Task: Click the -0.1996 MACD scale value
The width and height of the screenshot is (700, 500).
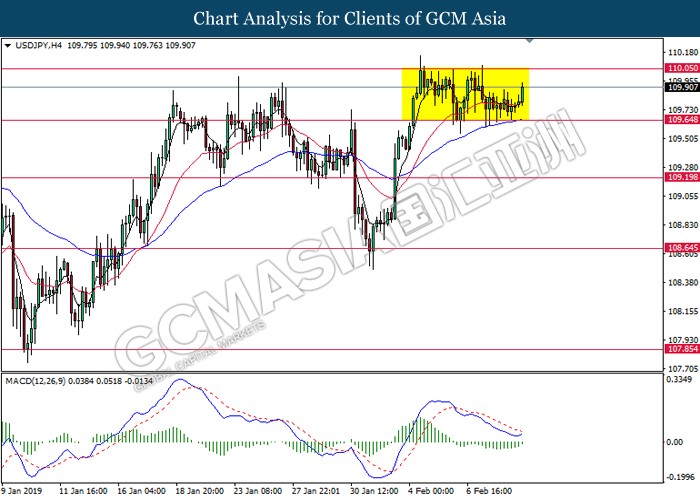Action: coord(680,477)
